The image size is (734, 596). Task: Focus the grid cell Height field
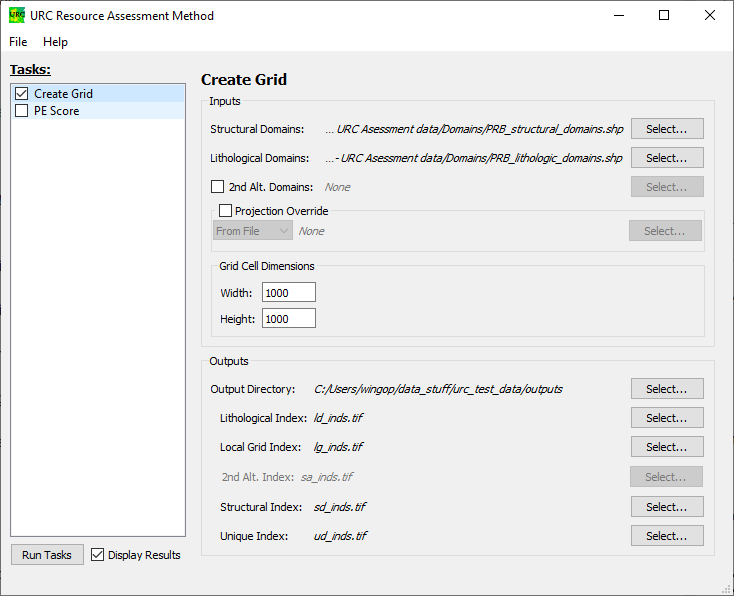pyautogui.click(x=289, y=319)
